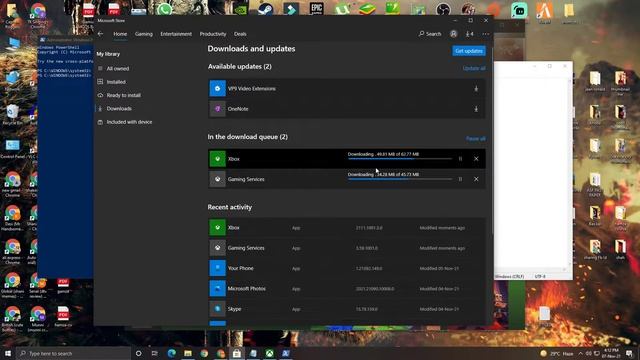Screen dimensions: 640x360
Task: Open the WhatsApp desktop shortcut
Action: (x=164, y=9)
